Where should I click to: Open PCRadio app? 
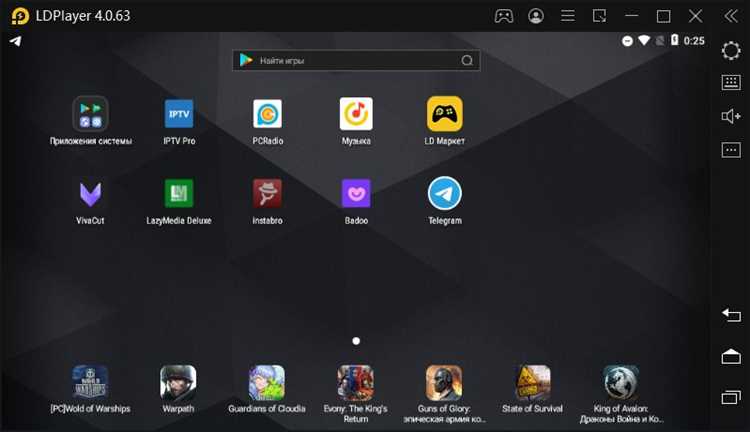coord(267,114)
